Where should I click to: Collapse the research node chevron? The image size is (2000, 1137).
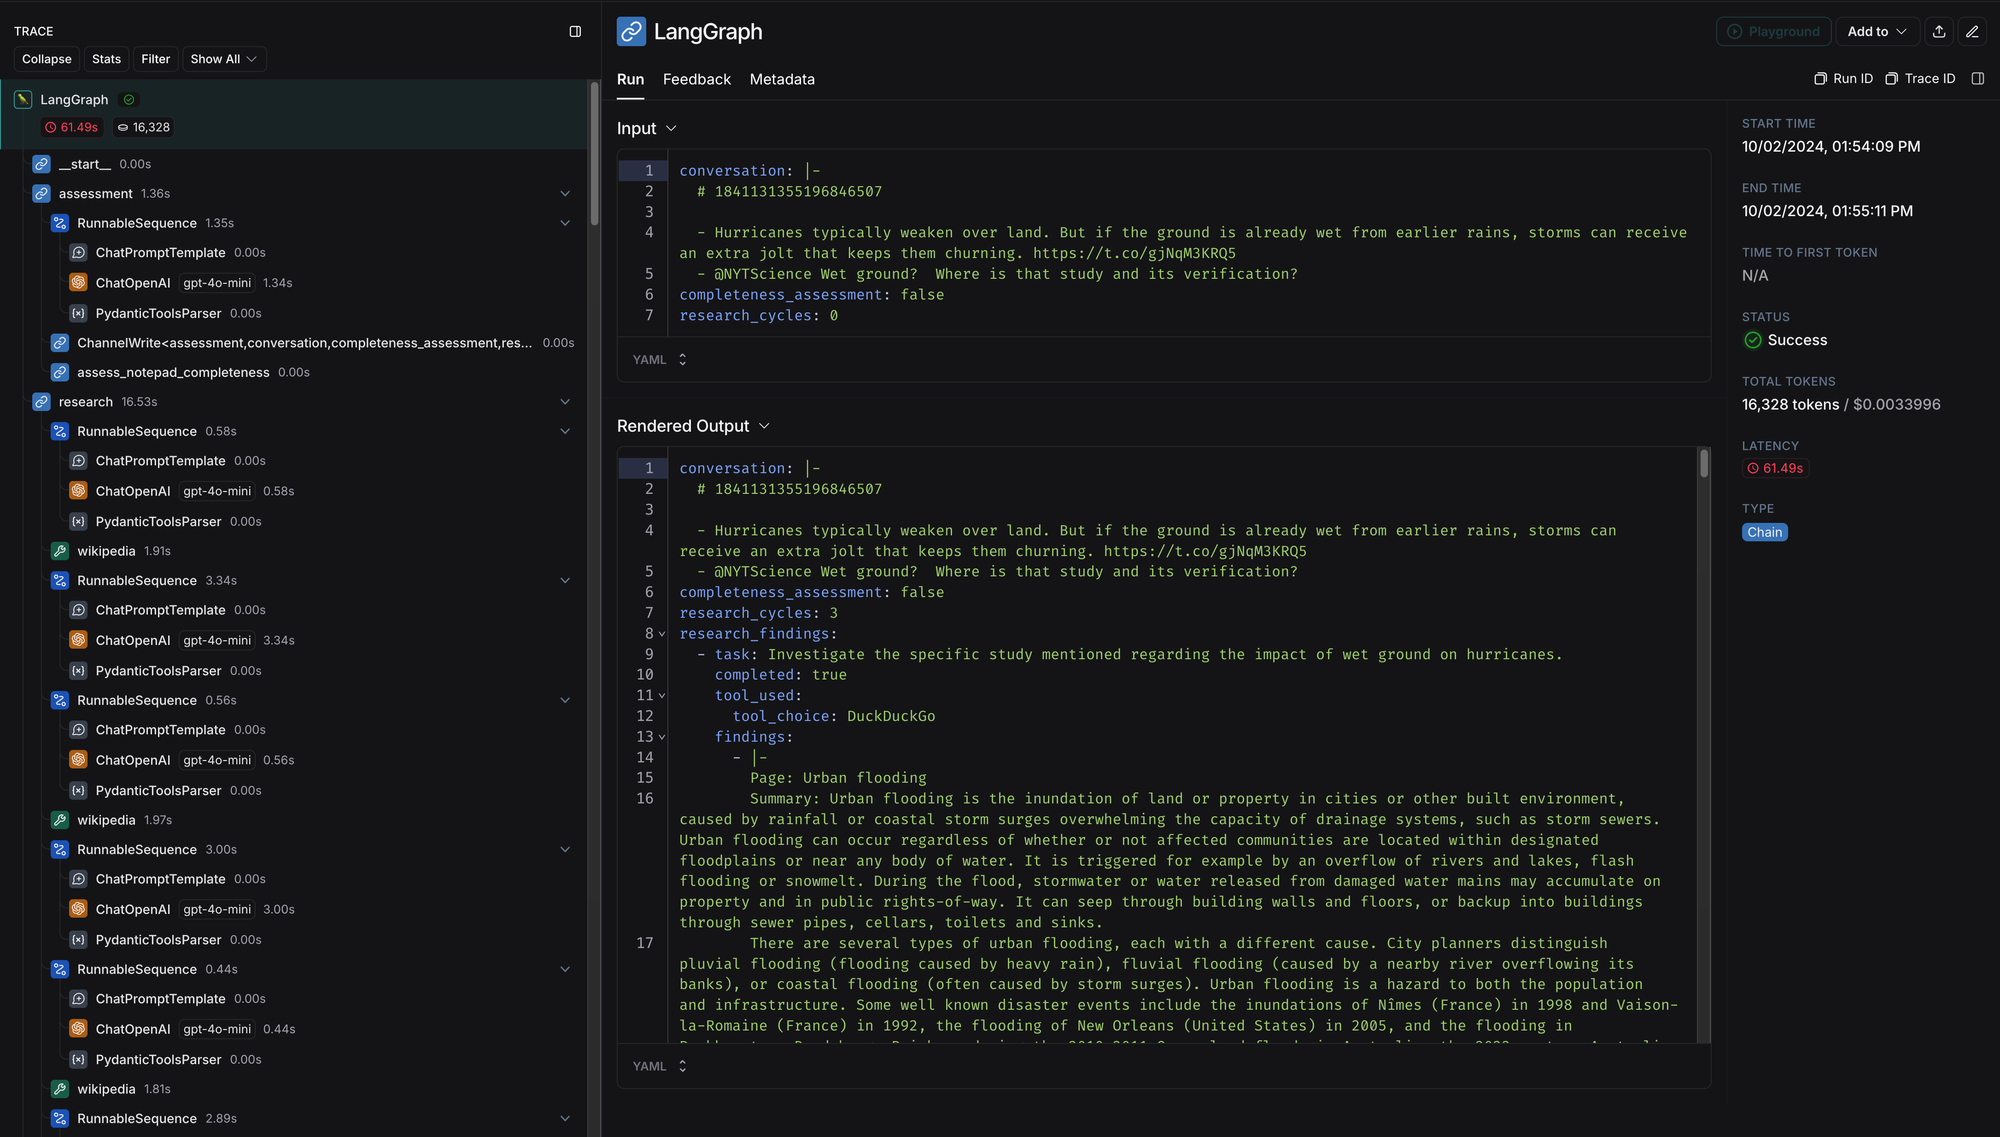(565, 402)
